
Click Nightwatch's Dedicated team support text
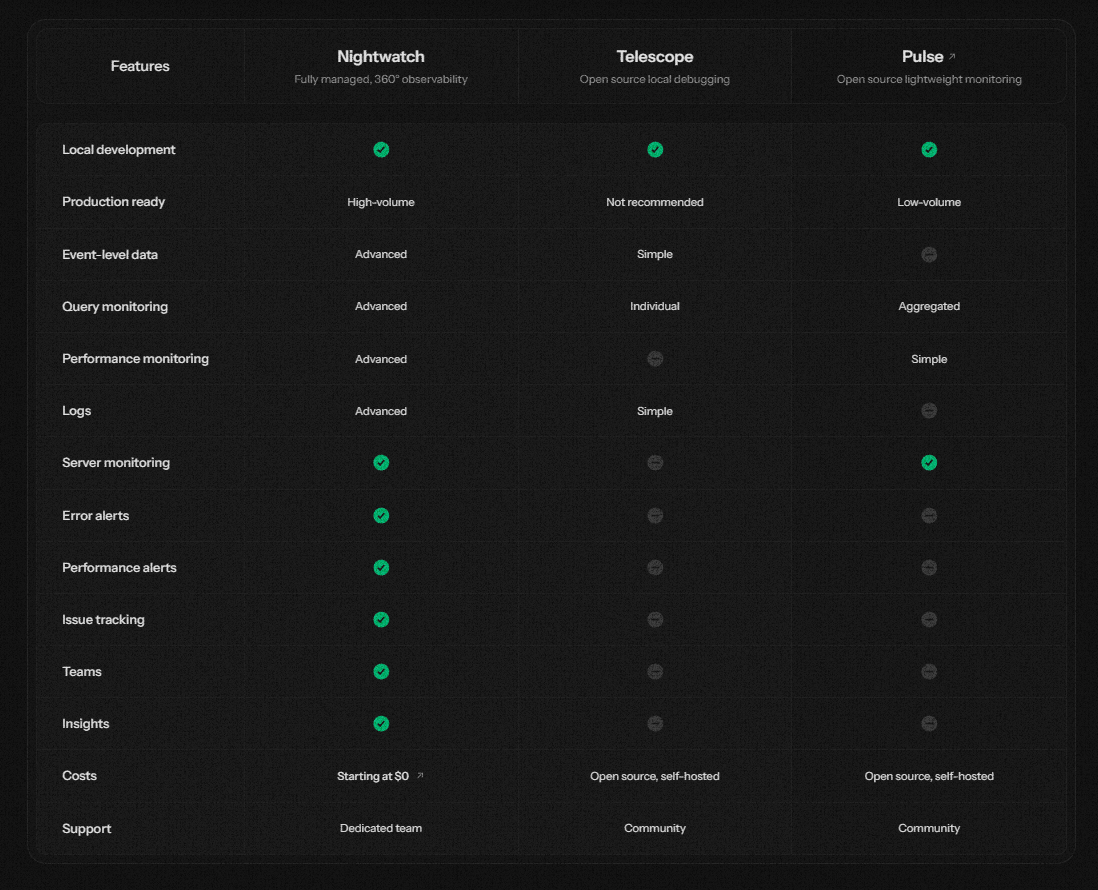coord(381,828)
